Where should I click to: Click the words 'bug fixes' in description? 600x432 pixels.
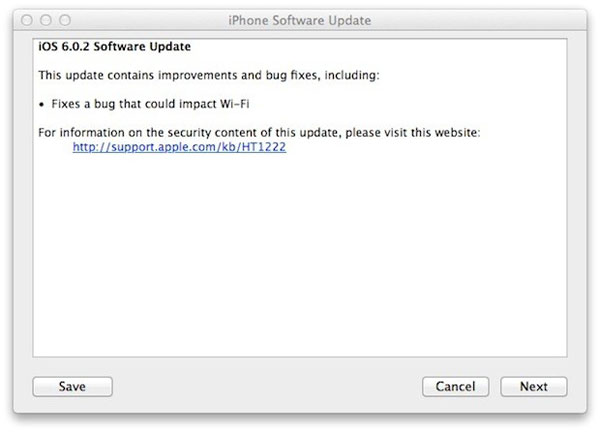pyautogui.click(x=294, y=75)
